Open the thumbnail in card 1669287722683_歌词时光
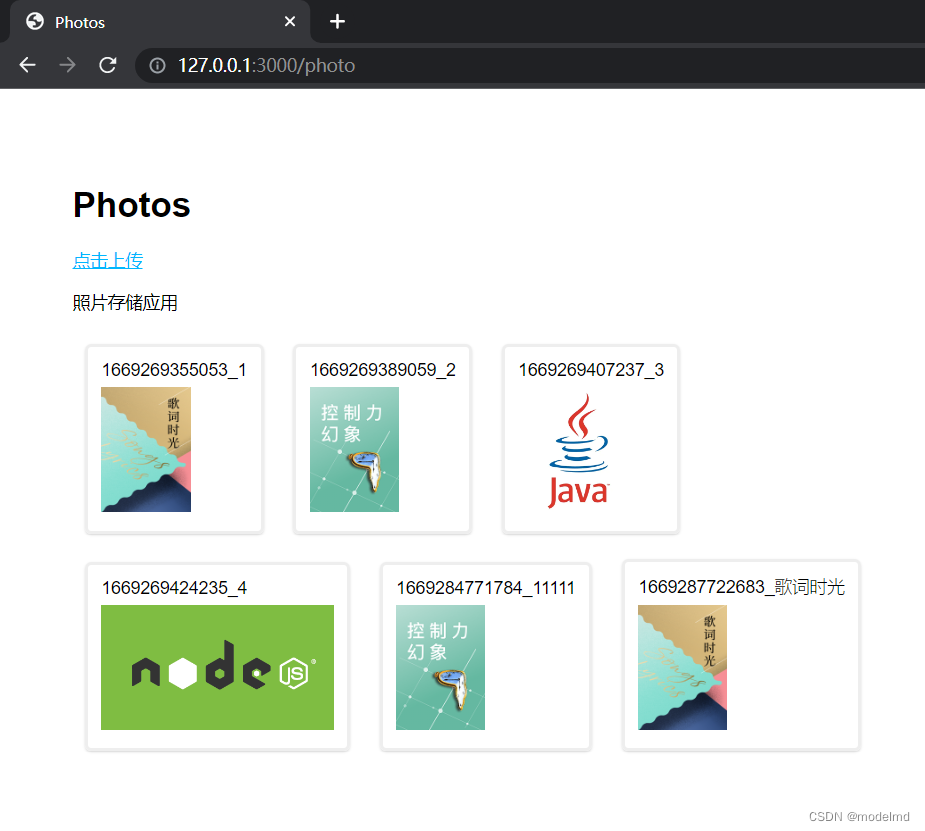Image resolution: width=925 pixels, height=831 pixels. [682, 668]
